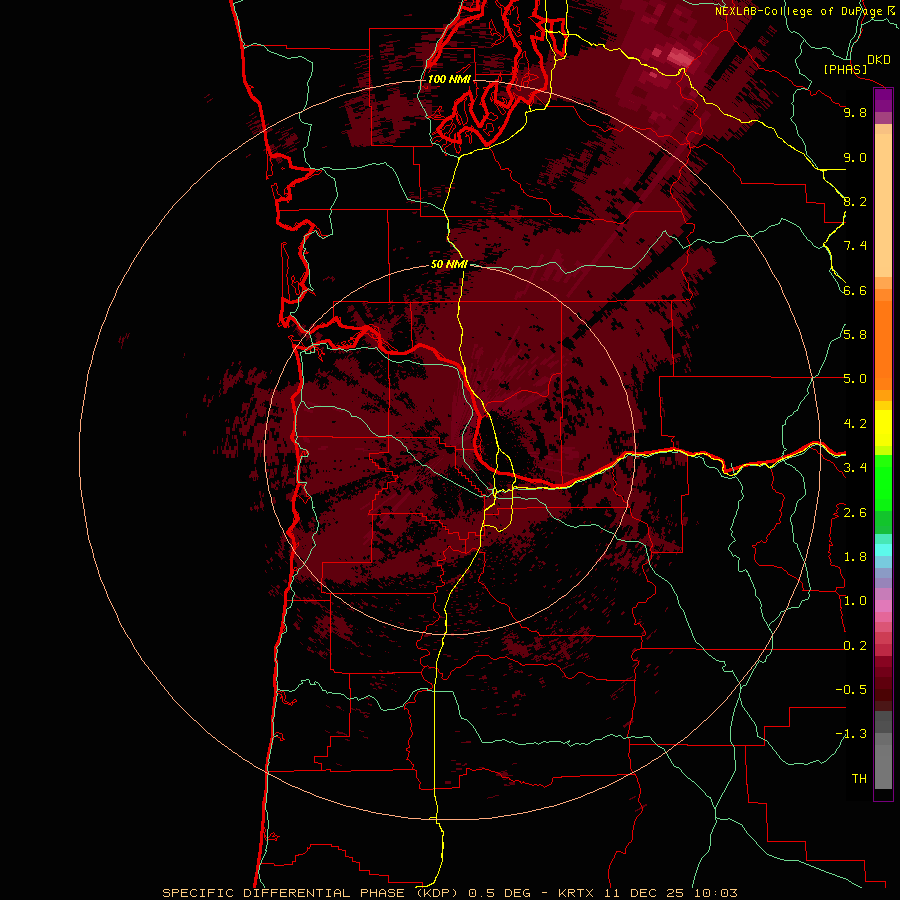Screen dimensions: 900x900
Task: Click the 6.6 legend value
Action: click(x=855, y=290)
